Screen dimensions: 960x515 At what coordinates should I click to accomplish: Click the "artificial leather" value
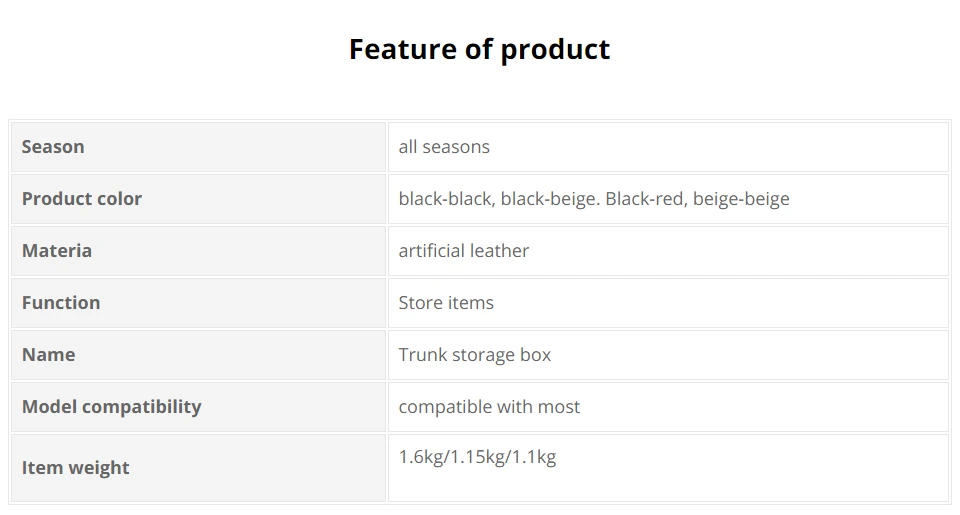pos(464,251)
